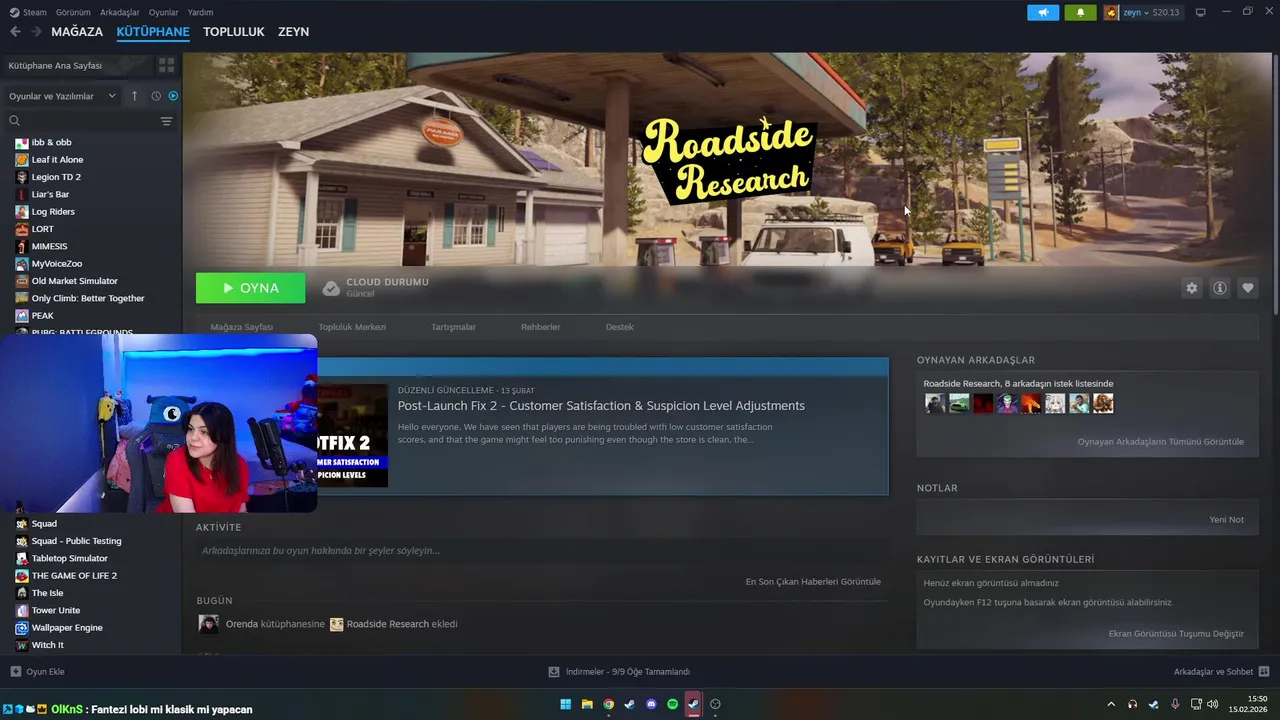The width and height of the screenshot is (1280, 720).
Task: Open Tartışmalar tab
Action: click(x=453, y=327)
